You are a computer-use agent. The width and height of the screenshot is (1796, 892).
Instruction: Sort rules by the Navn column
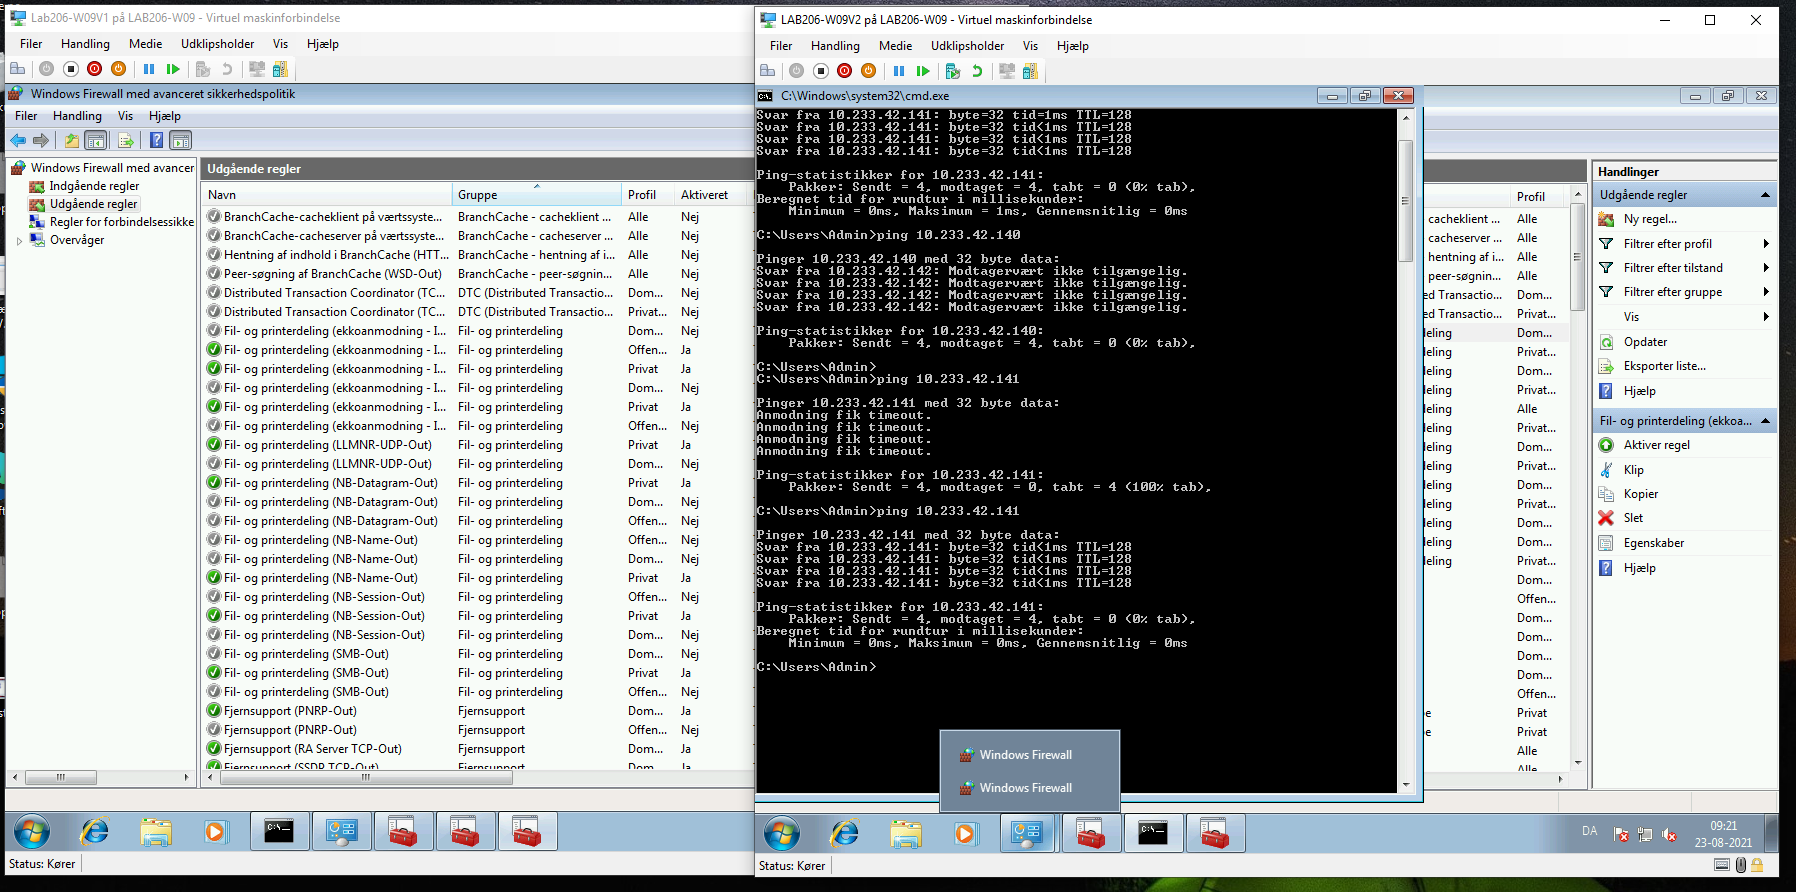325,195
